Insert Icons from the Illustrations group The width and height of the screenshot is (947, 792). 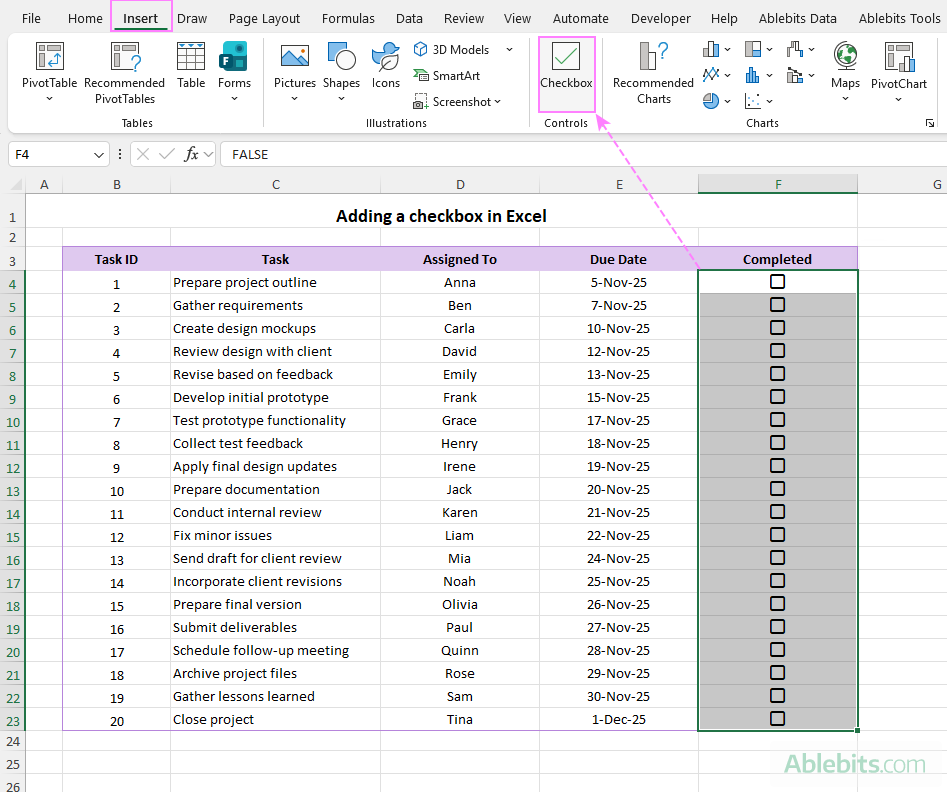tap(386, 70)
